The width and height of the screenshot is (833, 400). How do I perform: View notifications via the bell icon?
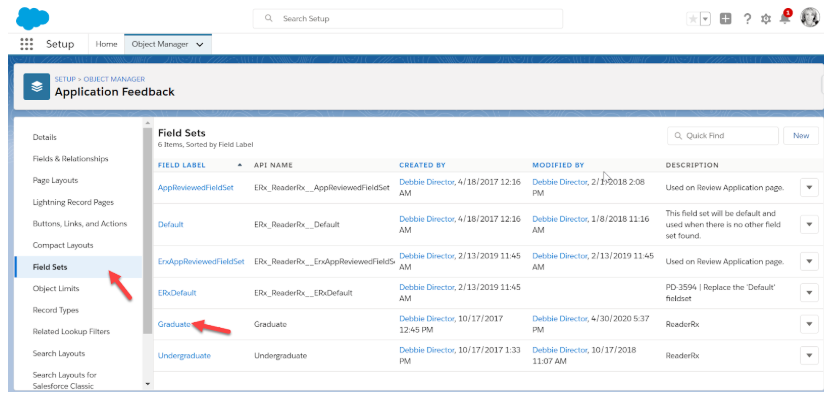(x=785, y=19)
